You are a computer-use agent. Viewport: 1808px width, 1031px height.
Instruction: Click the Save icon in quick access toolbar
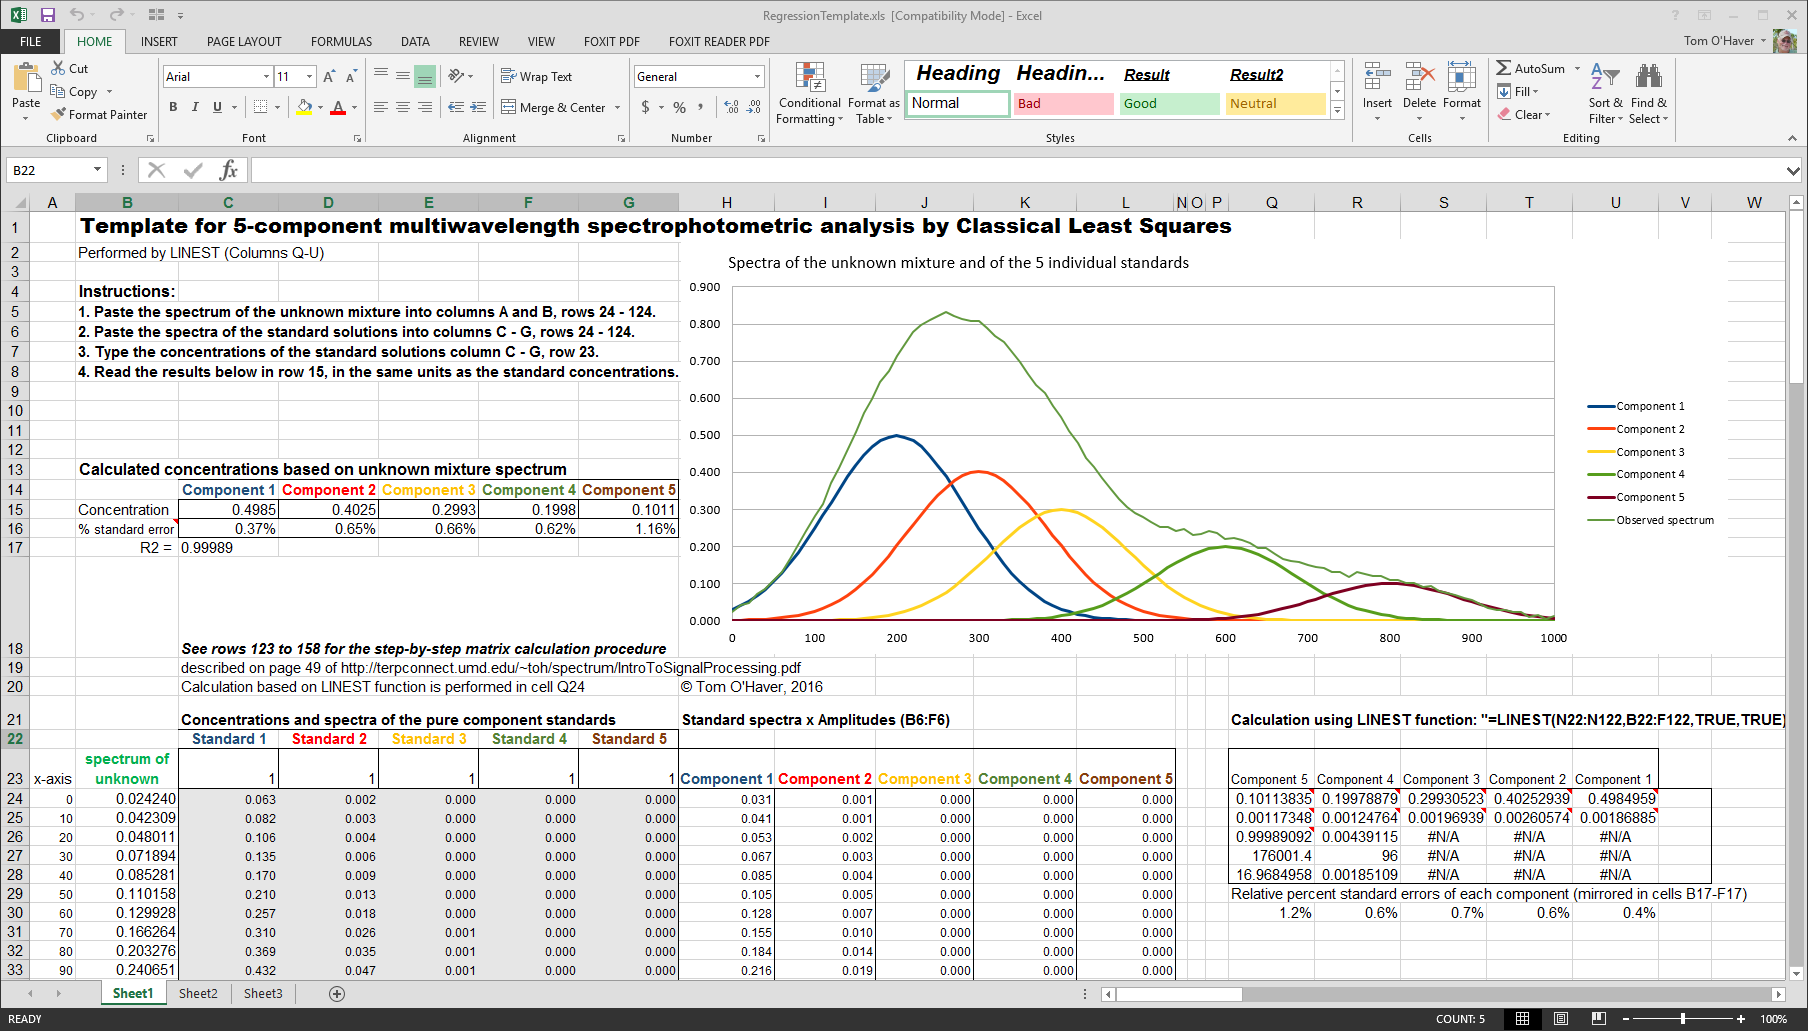tap(47, 15)
